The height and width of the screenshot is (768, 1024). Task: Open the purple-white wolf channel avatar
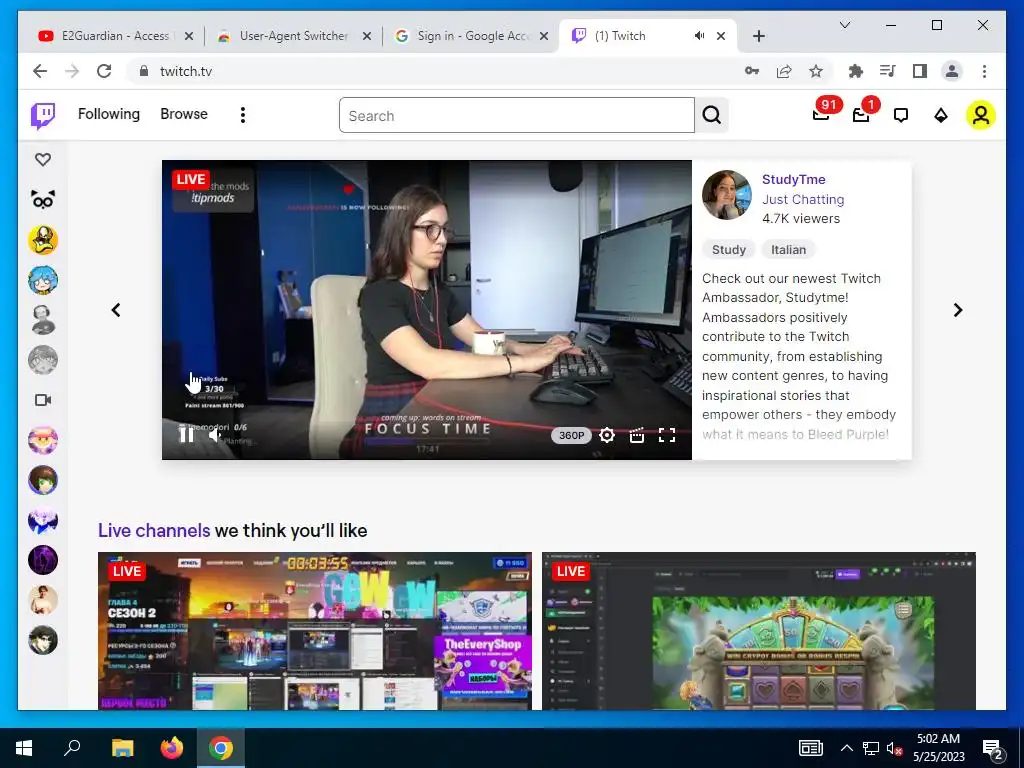(43, 520)
